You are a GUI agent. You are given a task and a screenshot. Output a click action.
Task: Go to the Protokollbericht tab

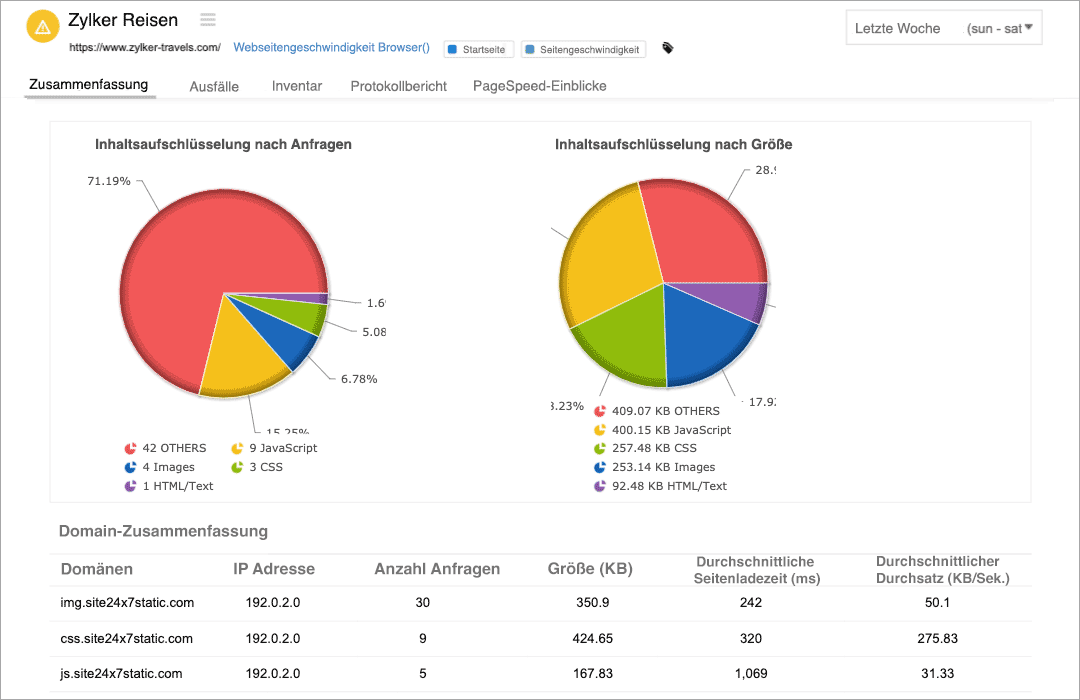398,86
